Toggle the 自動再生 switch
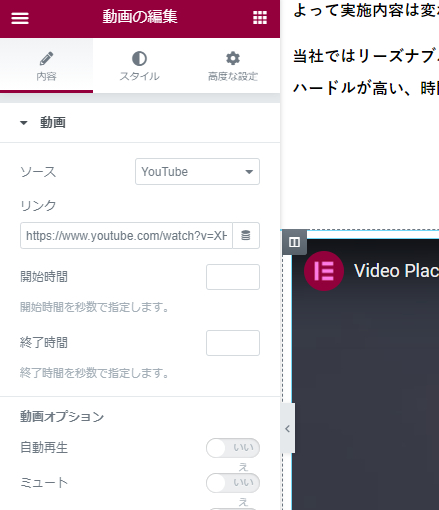 (x=233, y=448)
